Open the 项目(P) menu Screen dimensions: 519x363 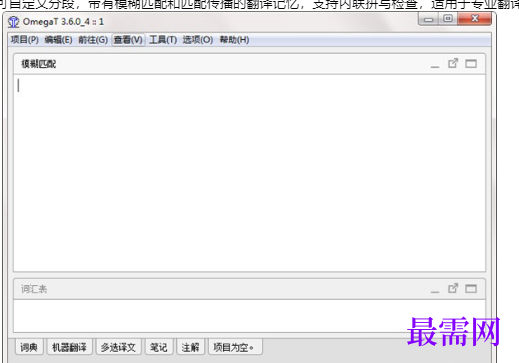click(24, 40)
